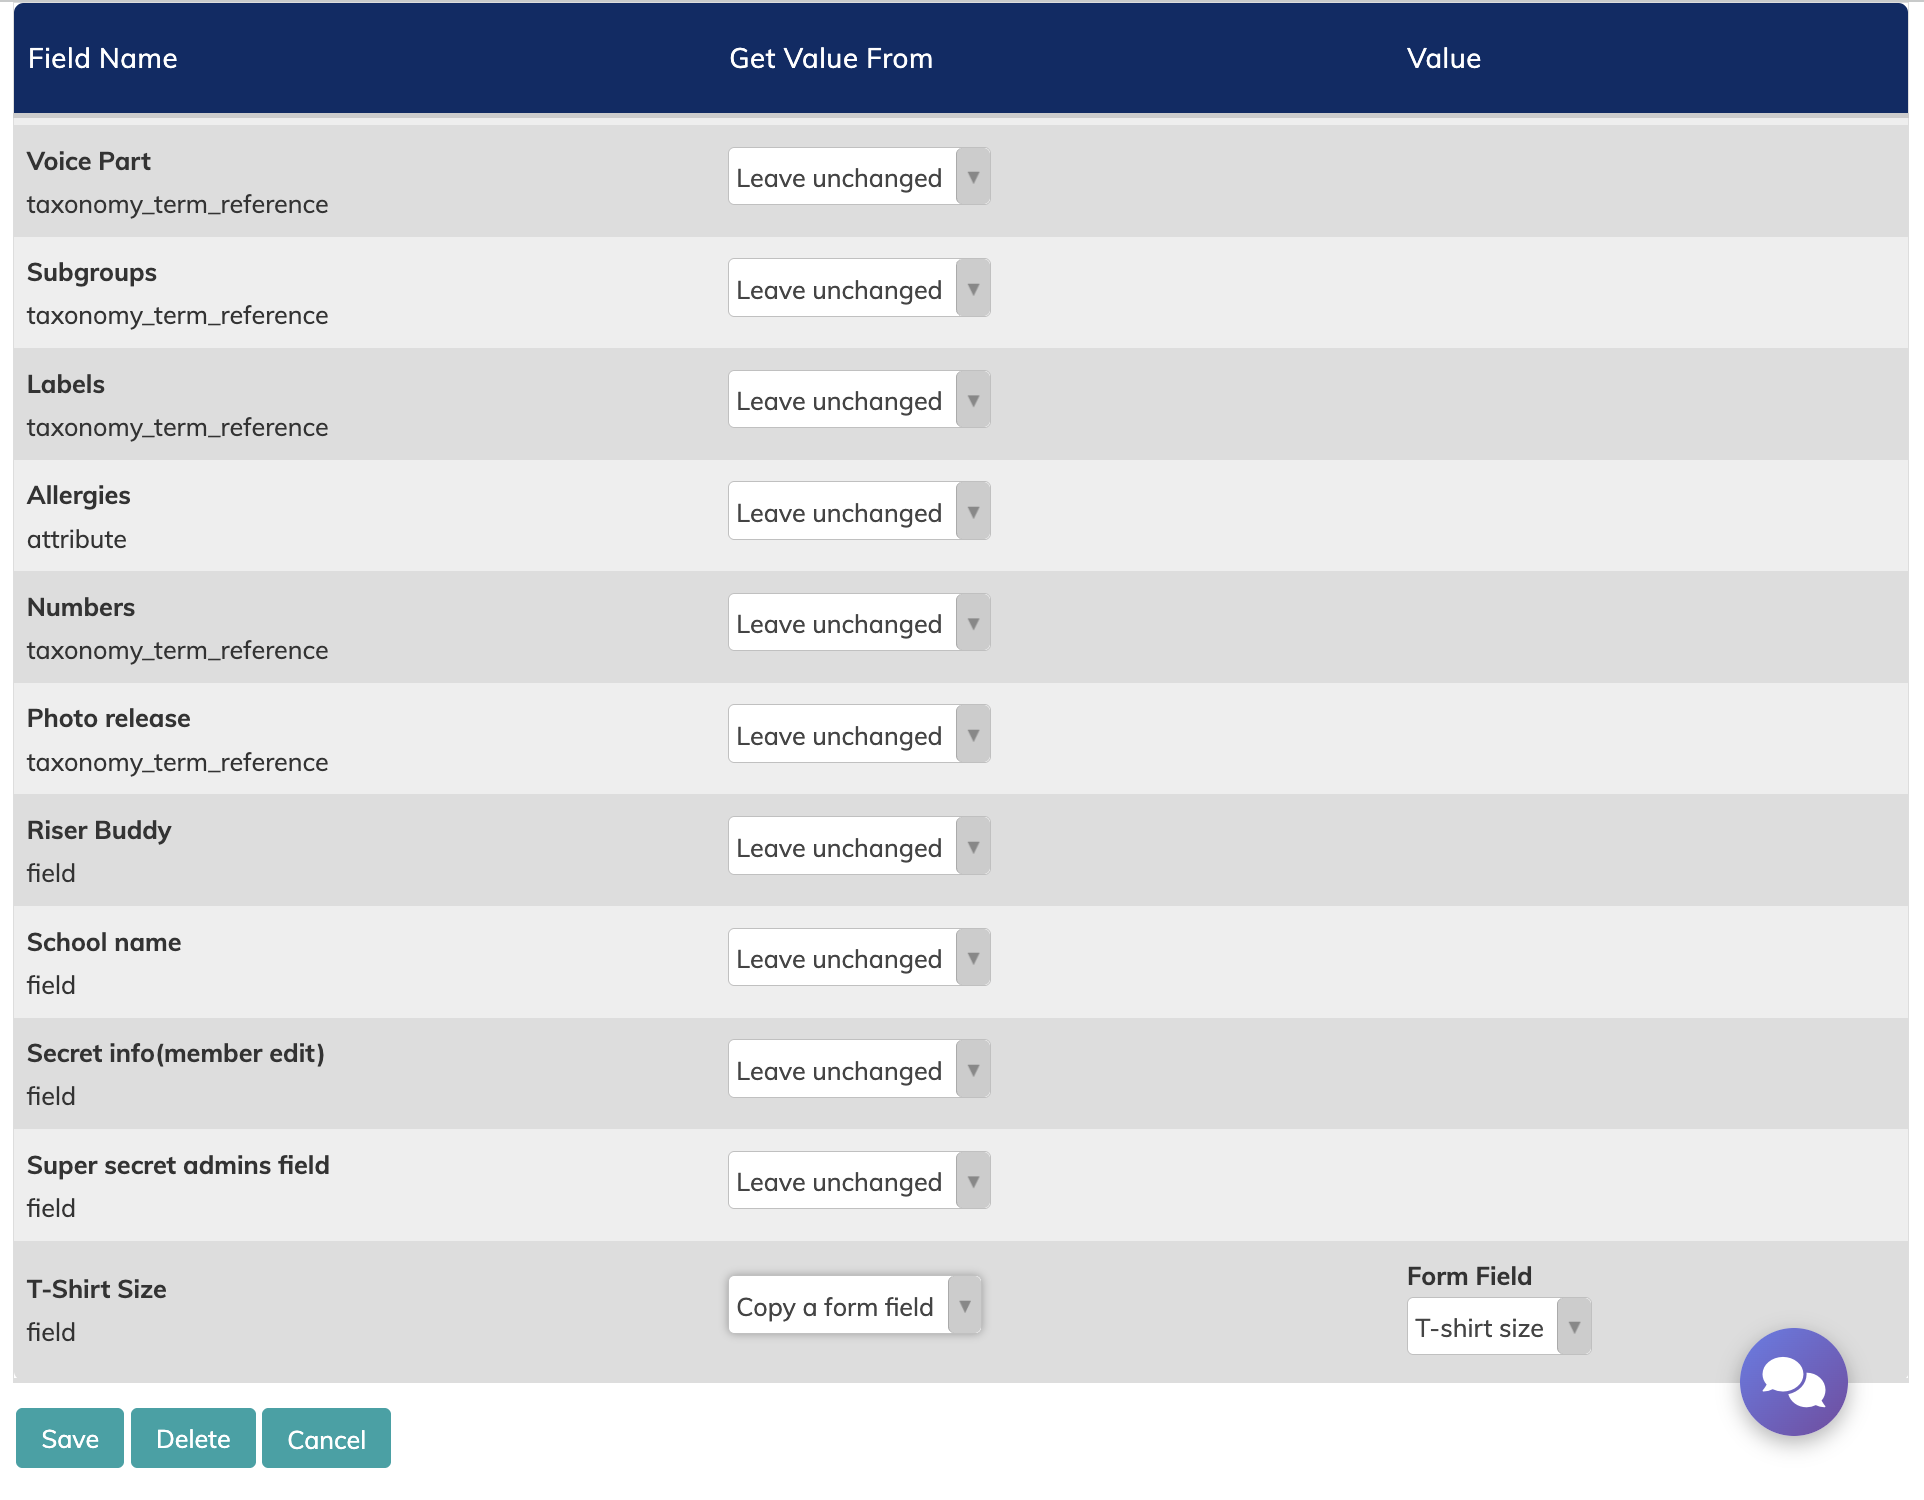Open Secret info(member edit) dropdown
The width and height of the screenshot is (1924, 1500).
858,1070
